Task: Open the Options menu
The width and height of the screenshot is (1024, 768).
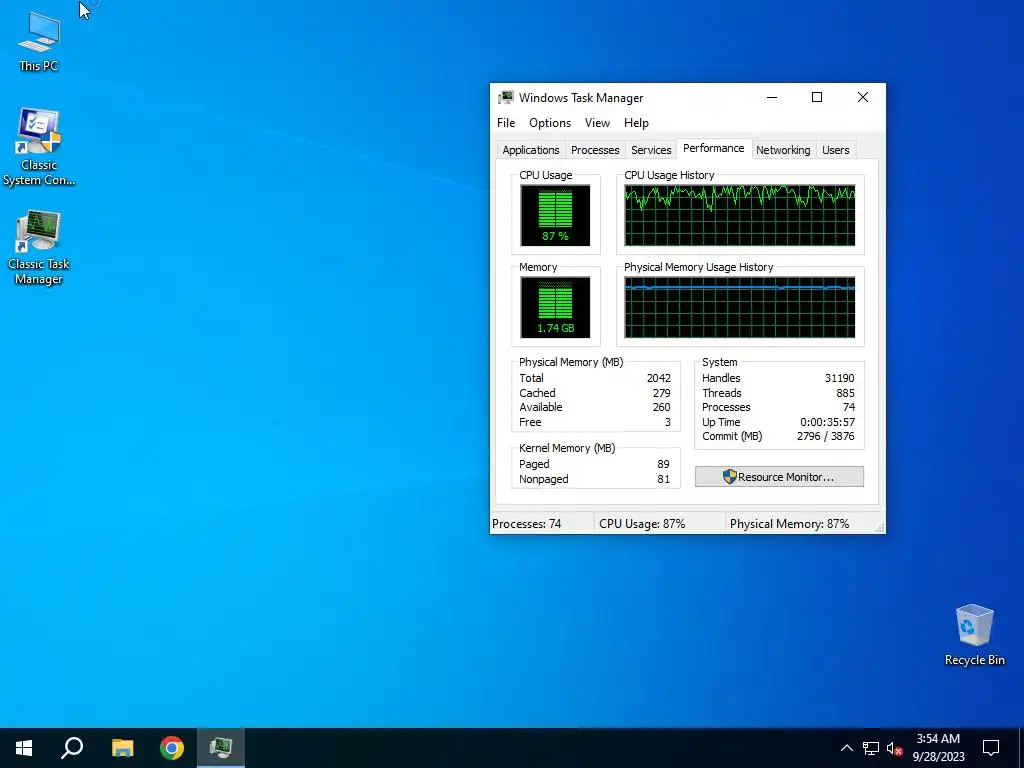Action: pyautogui.click(x=550, y=123)
